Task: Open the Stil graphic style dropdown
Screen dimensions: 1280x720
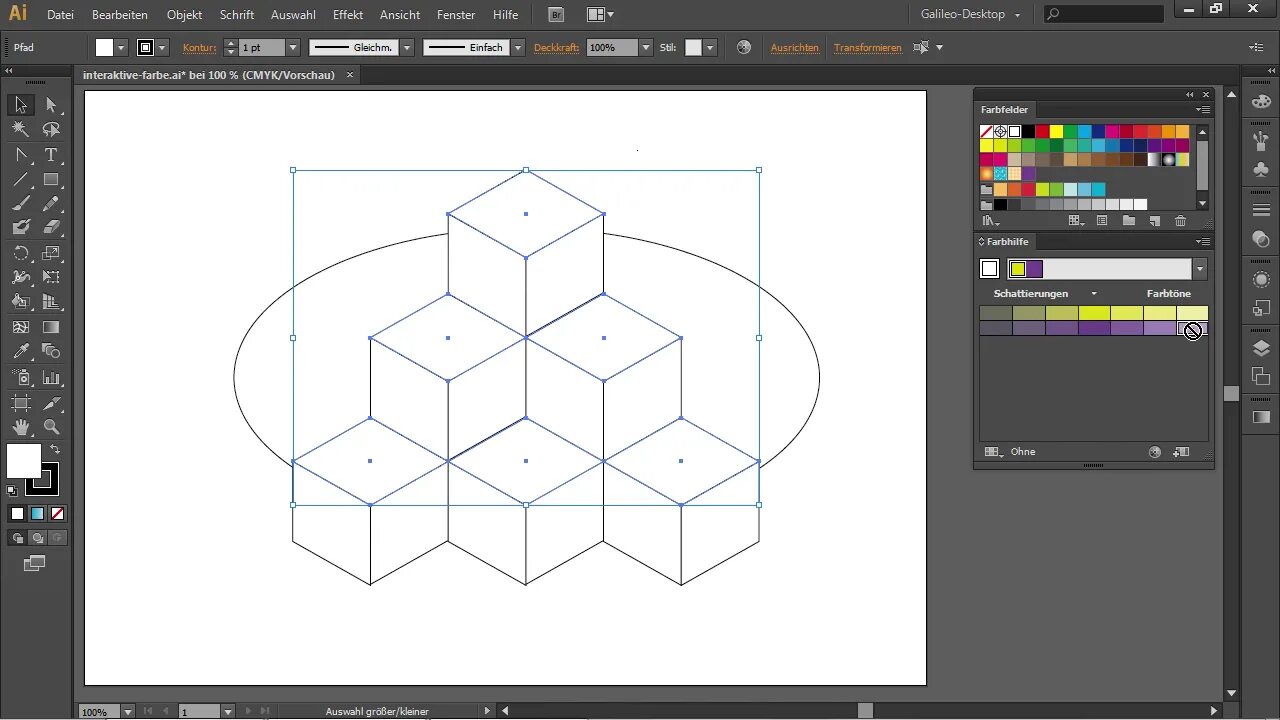Action: click(x=709, y=47)
